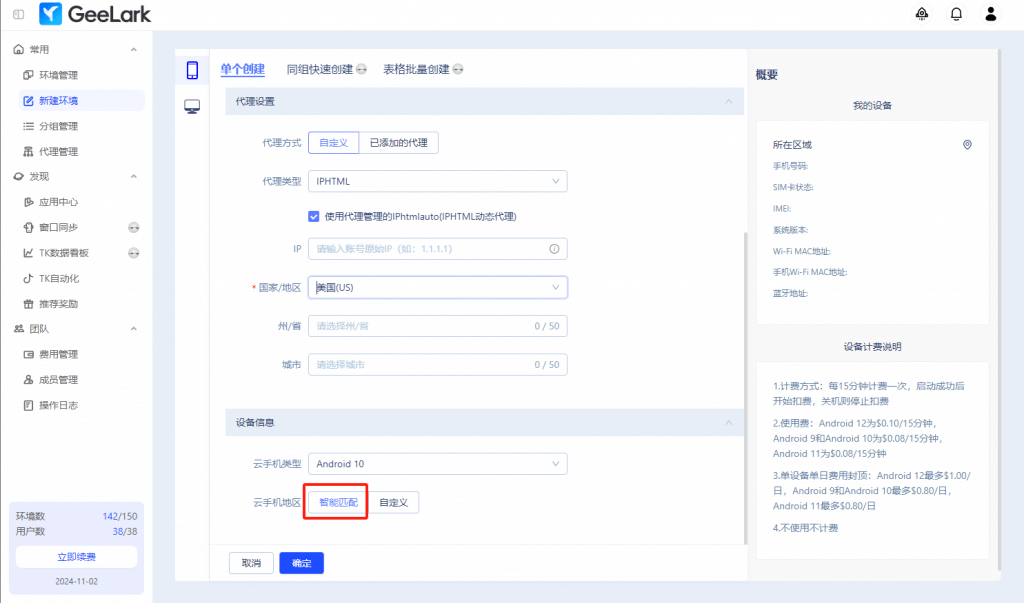
Task: Open 环境管理 in the sidebar
Action: pyautogui.click(x=58, y=75)
